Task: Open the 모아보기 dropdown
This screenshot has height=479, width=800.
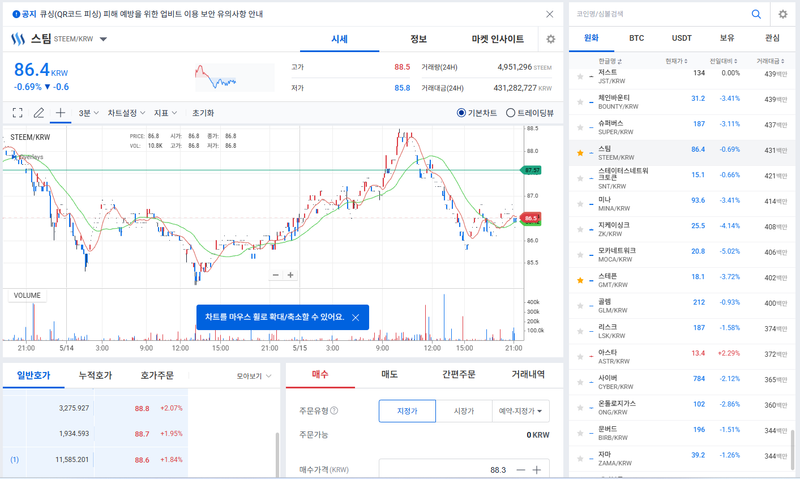Action: (x=254, y=376)
